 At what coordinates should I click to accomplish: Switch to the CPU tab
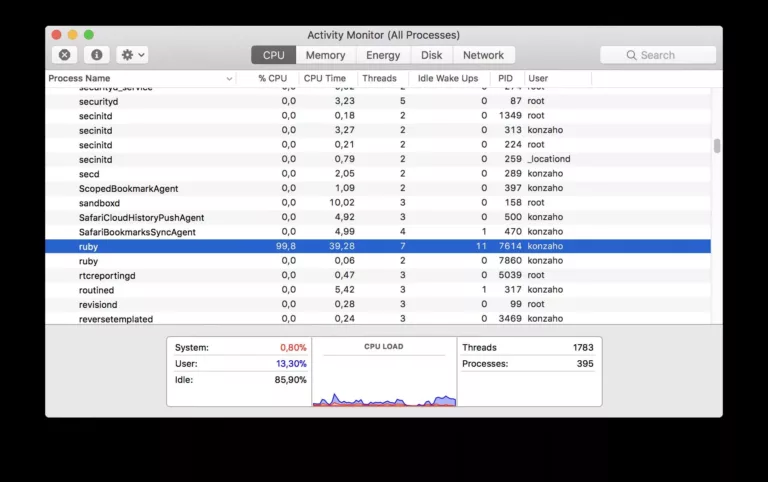click(x=273, y=55)
